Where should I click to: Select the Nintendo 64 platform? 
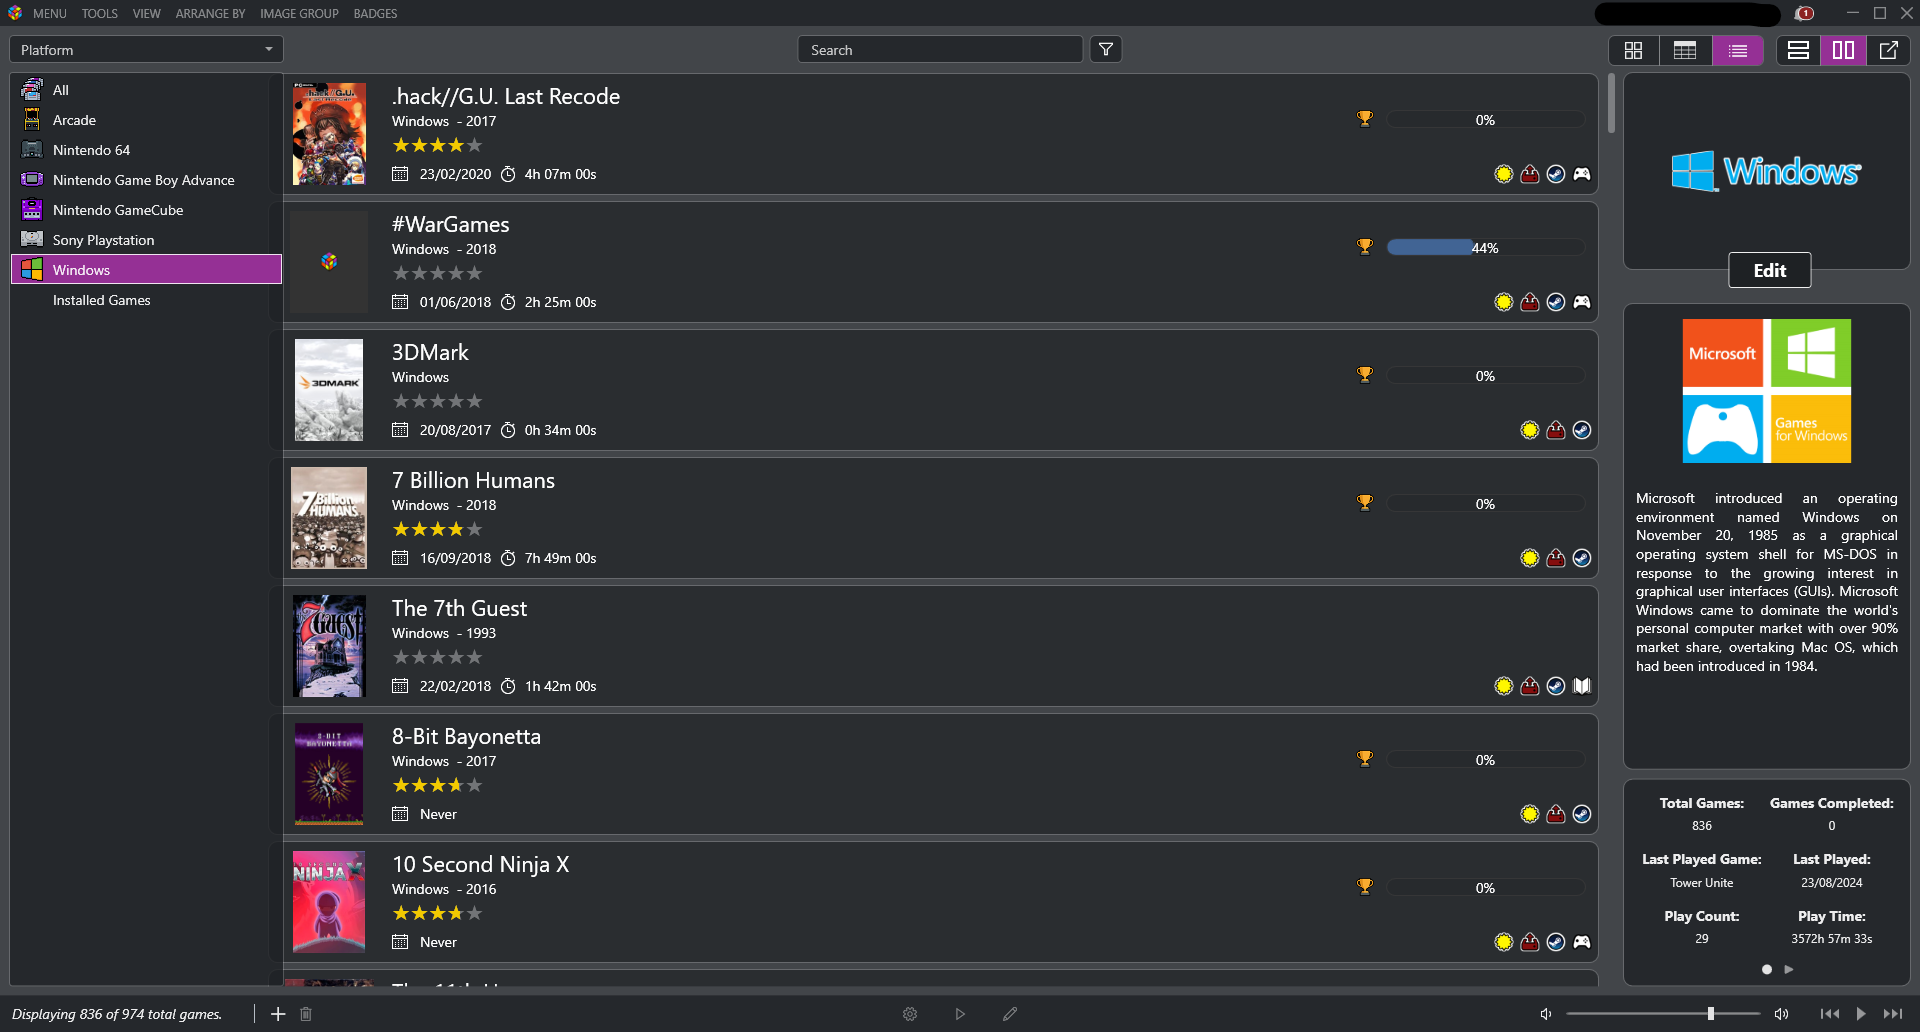[146, 150]
